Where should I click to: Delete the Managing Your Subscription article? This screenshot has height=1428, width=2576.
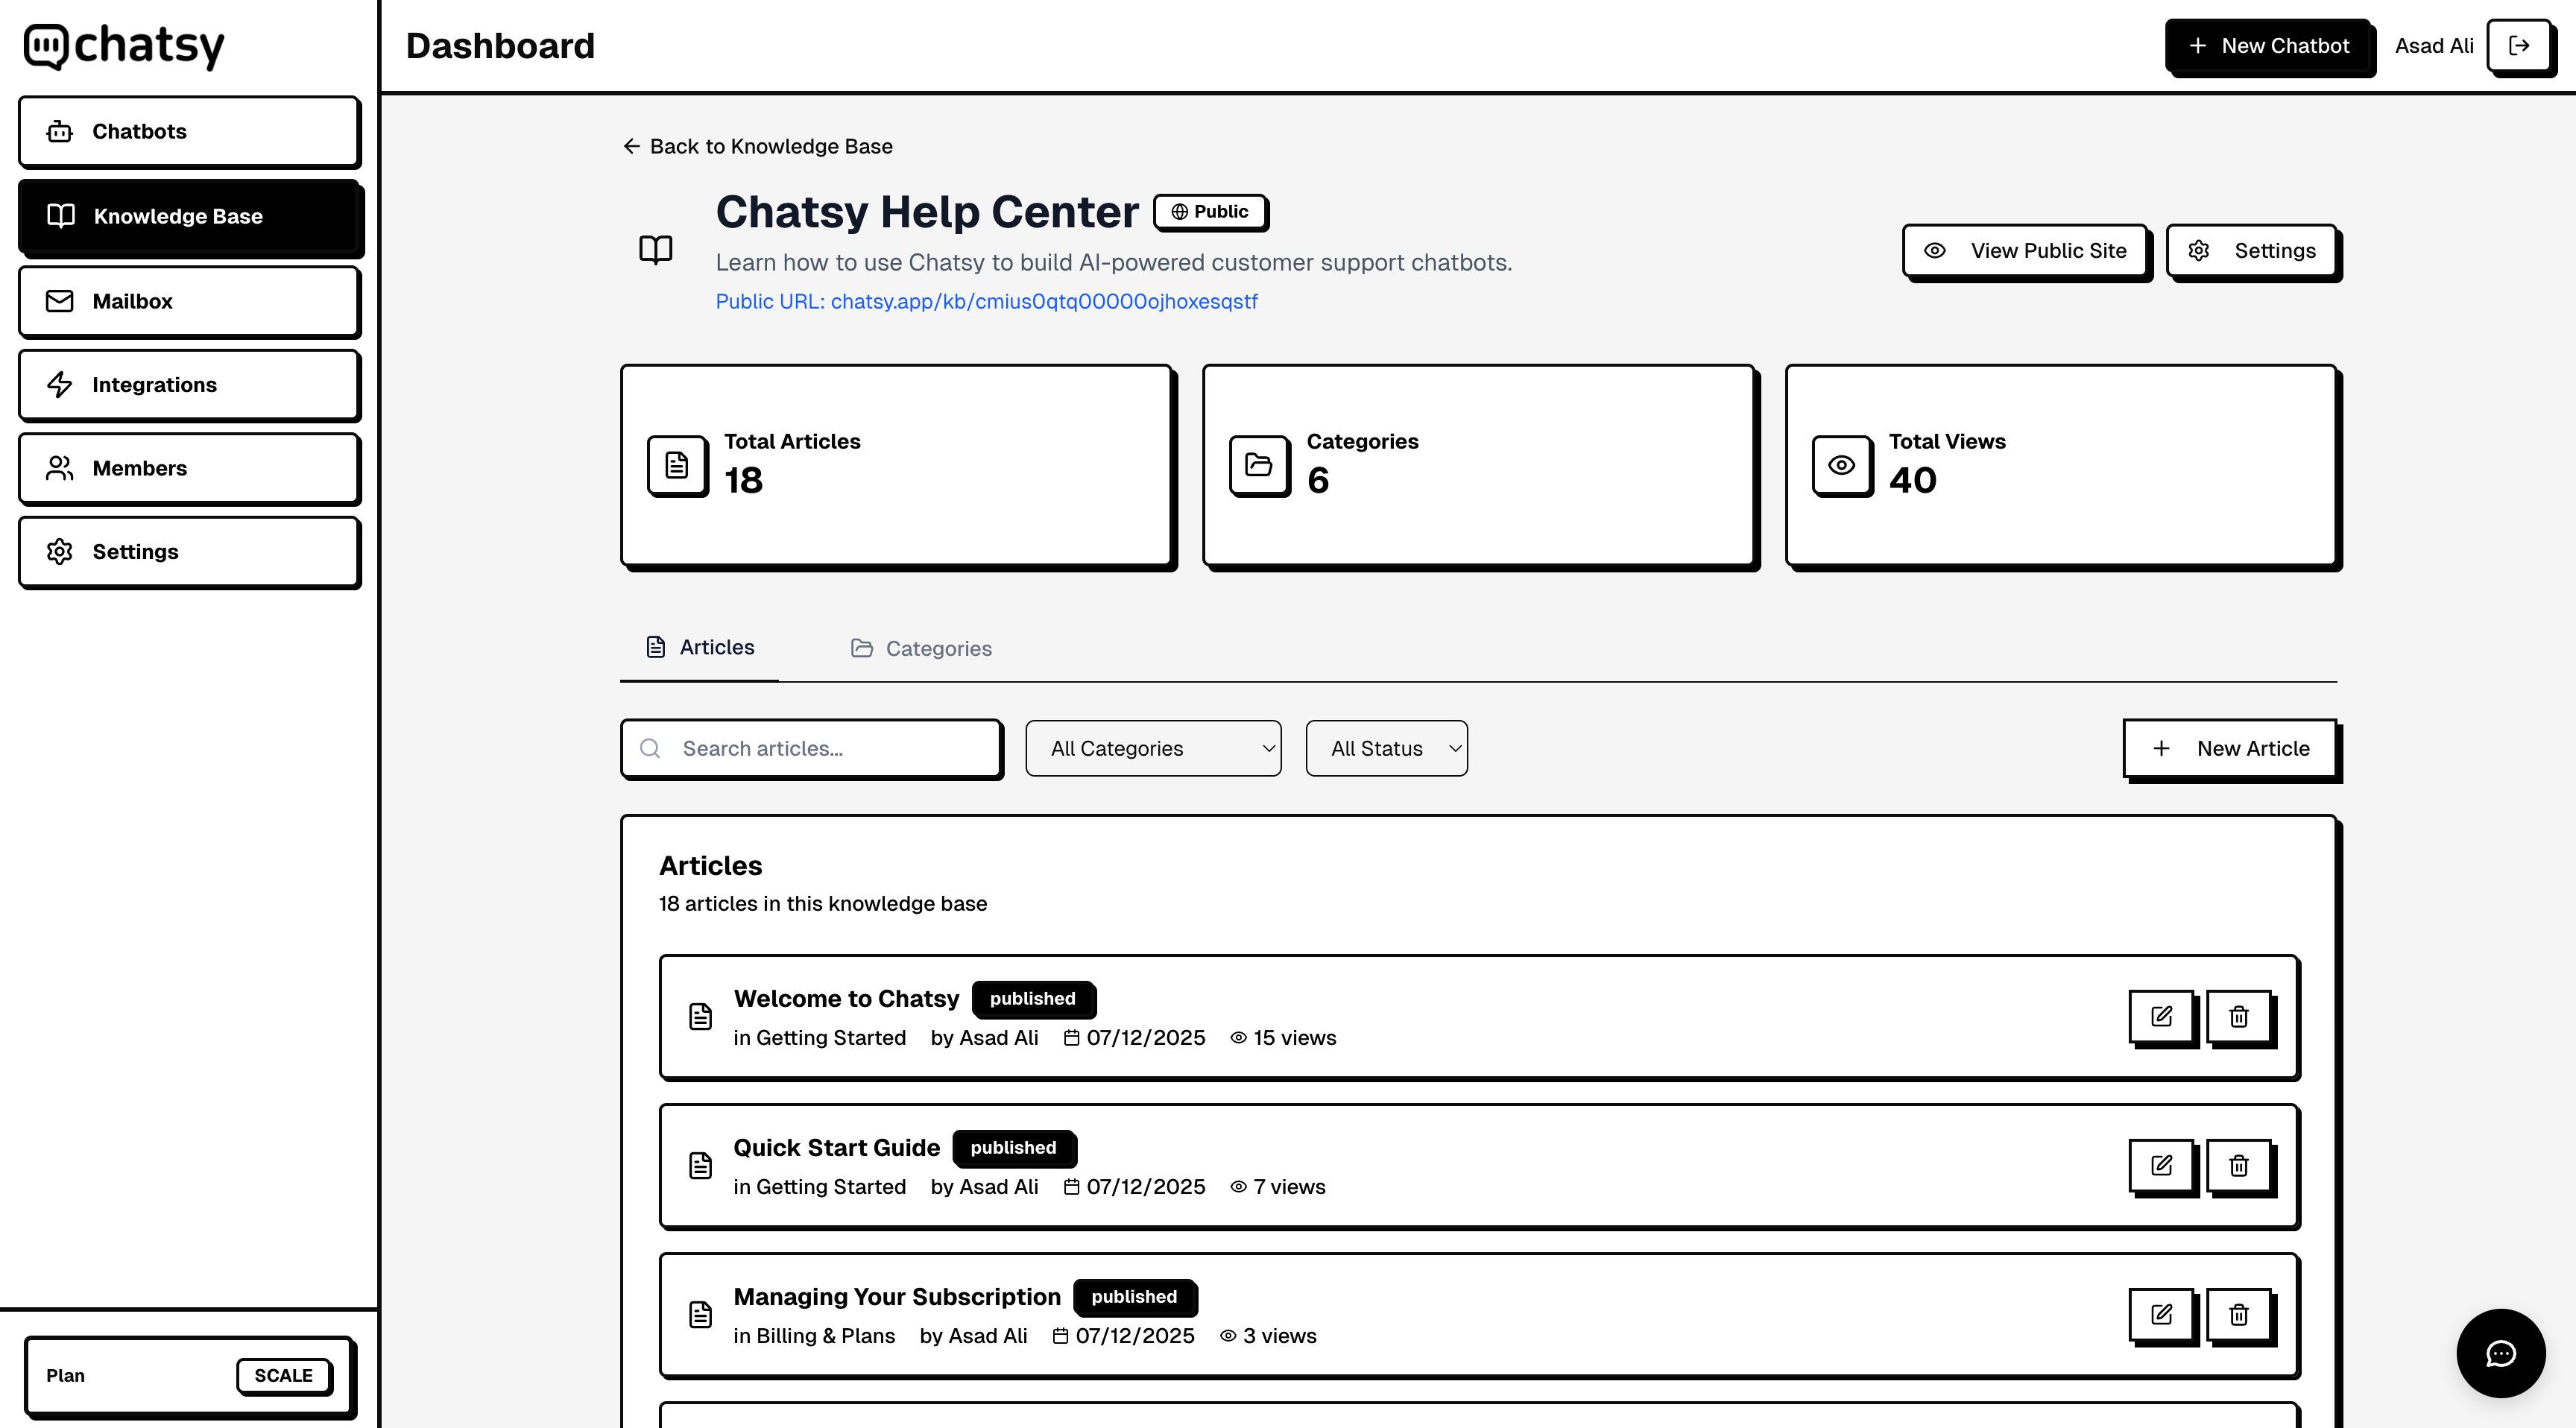pos(2239,1315)
